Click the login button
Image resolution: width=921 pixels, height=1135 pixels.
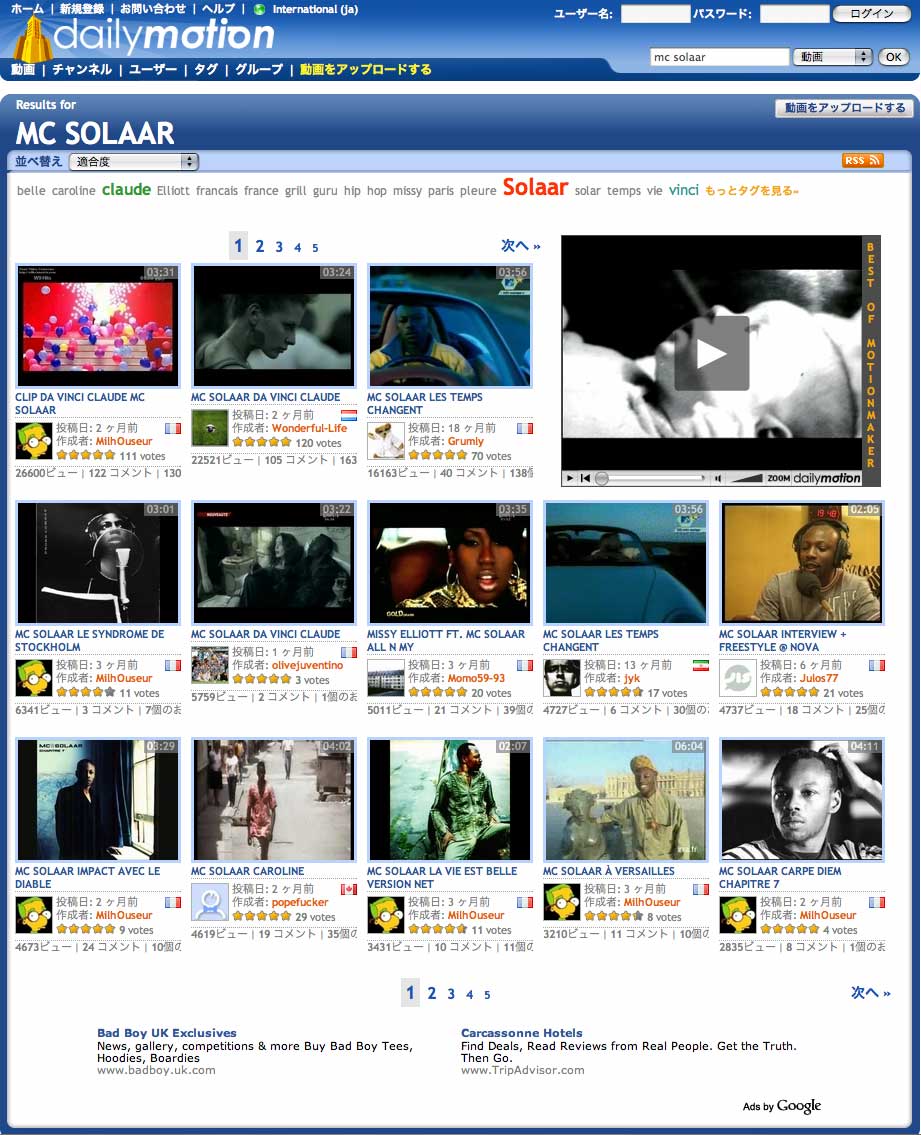coord(871,13)
